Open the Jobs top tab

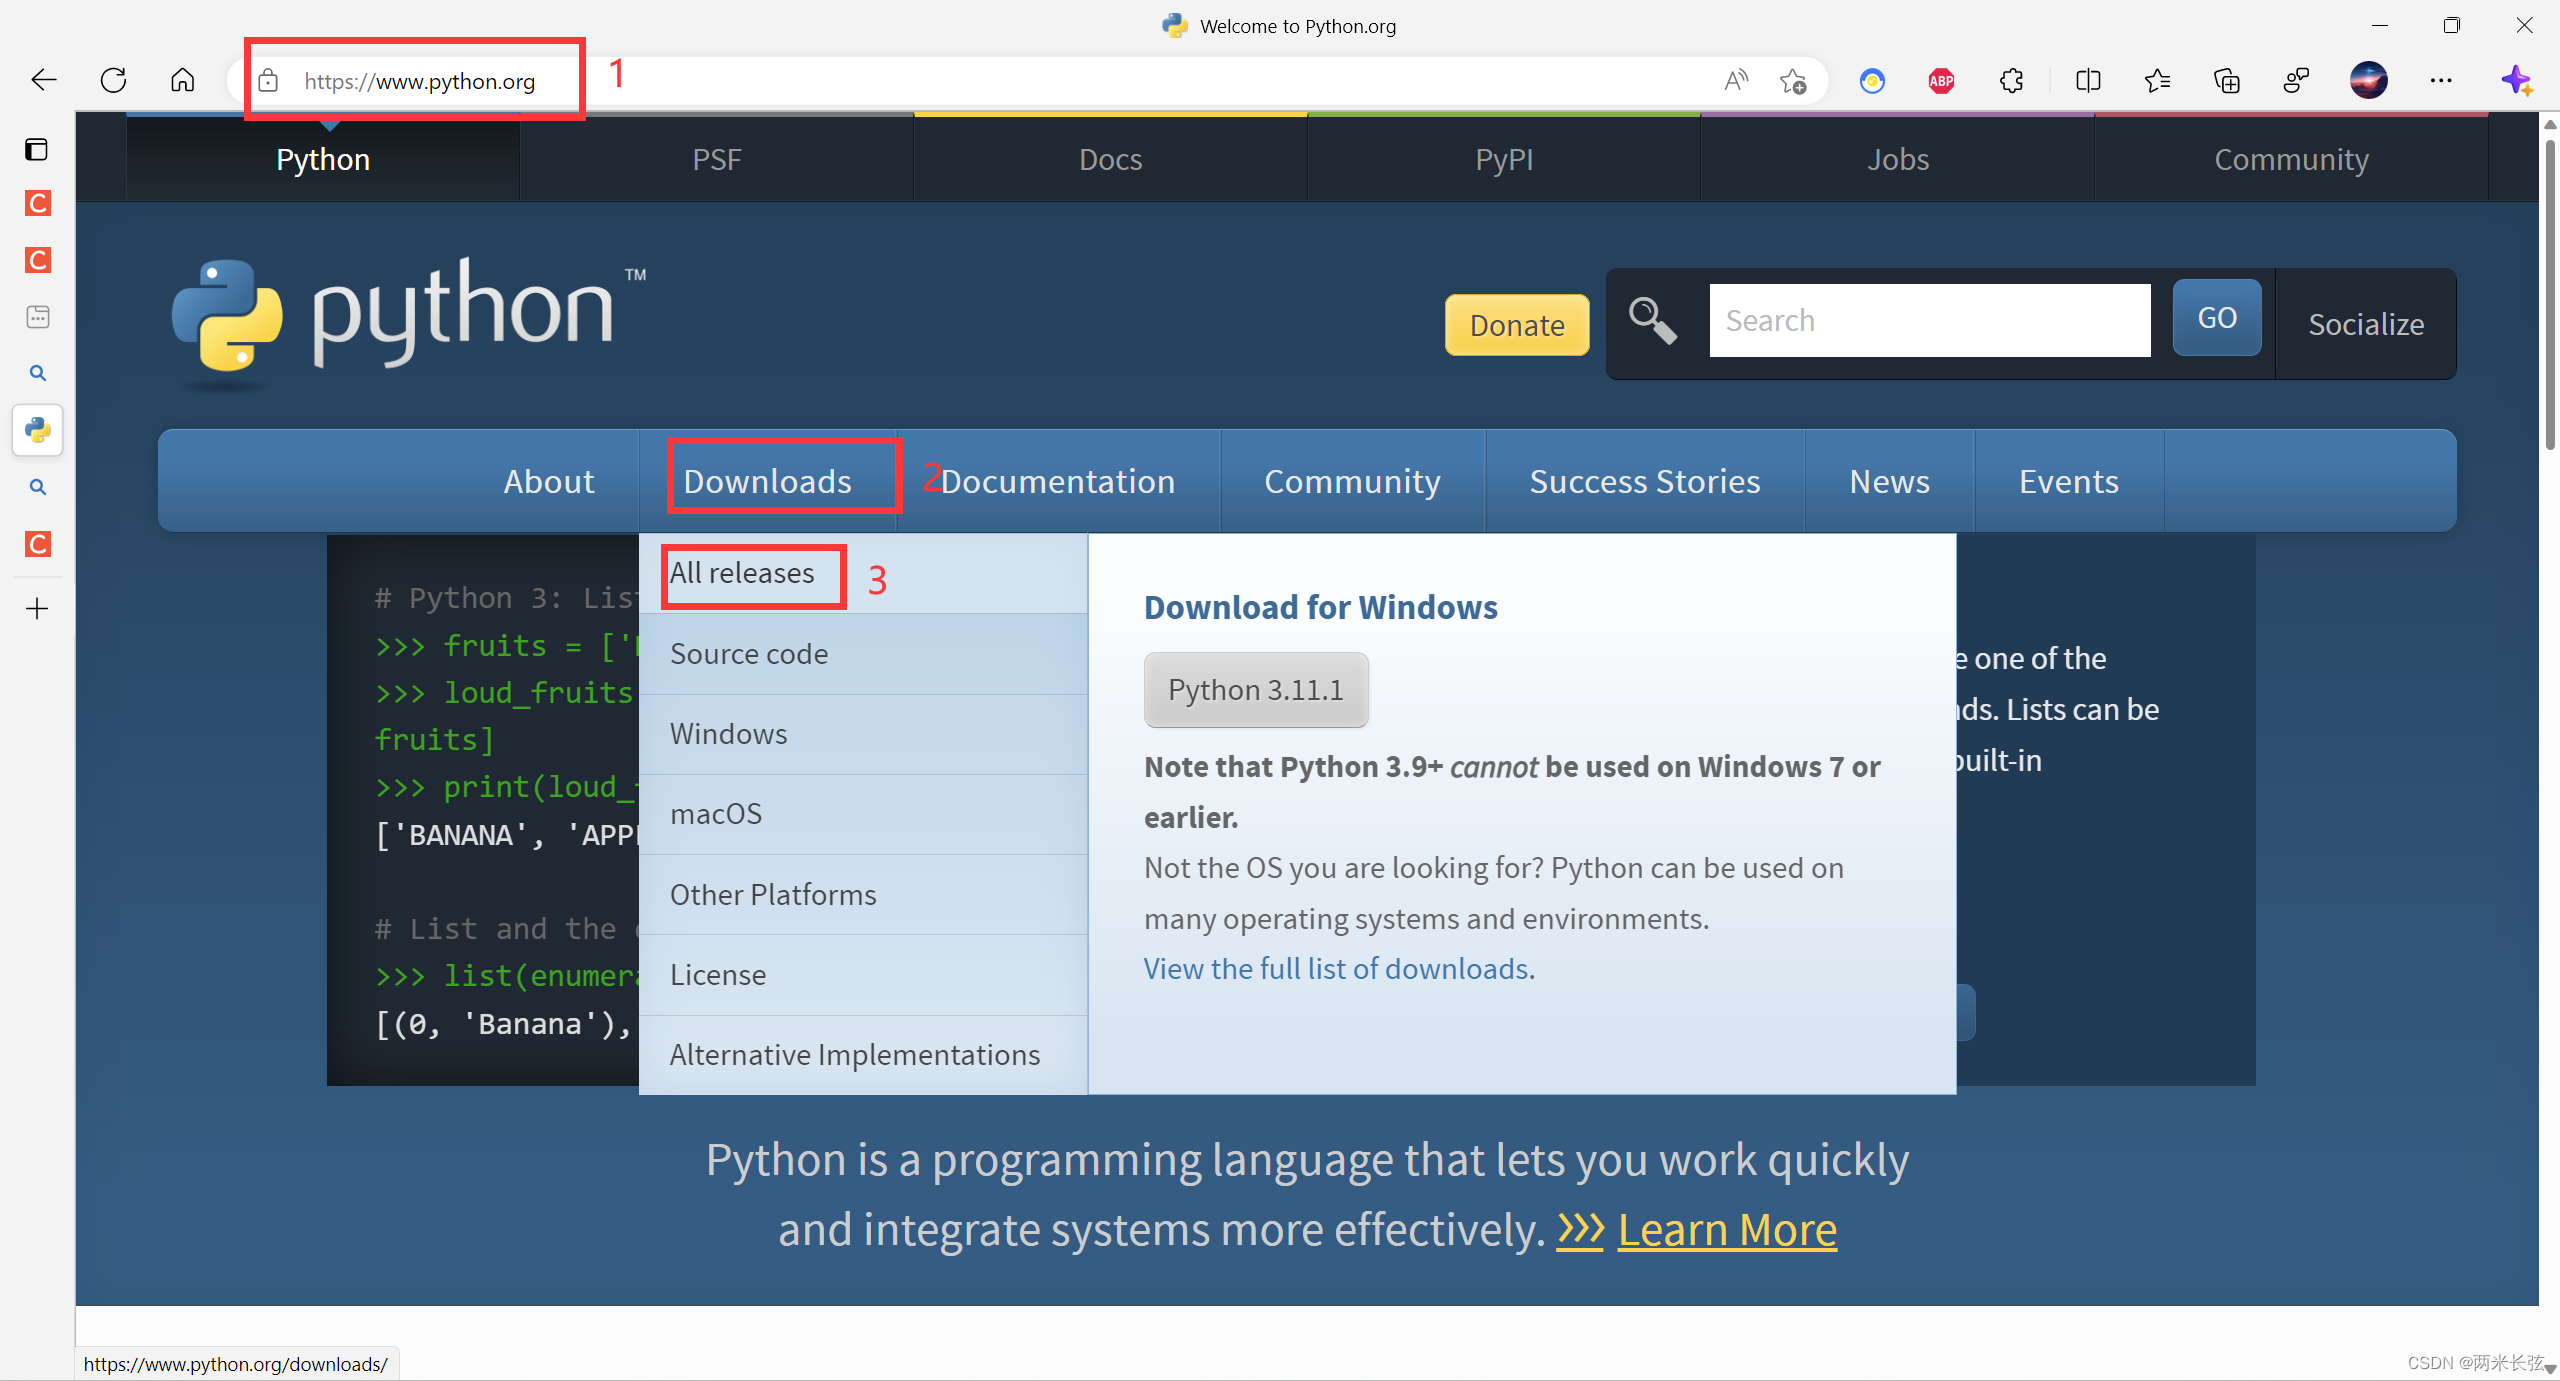(1898, 159)
